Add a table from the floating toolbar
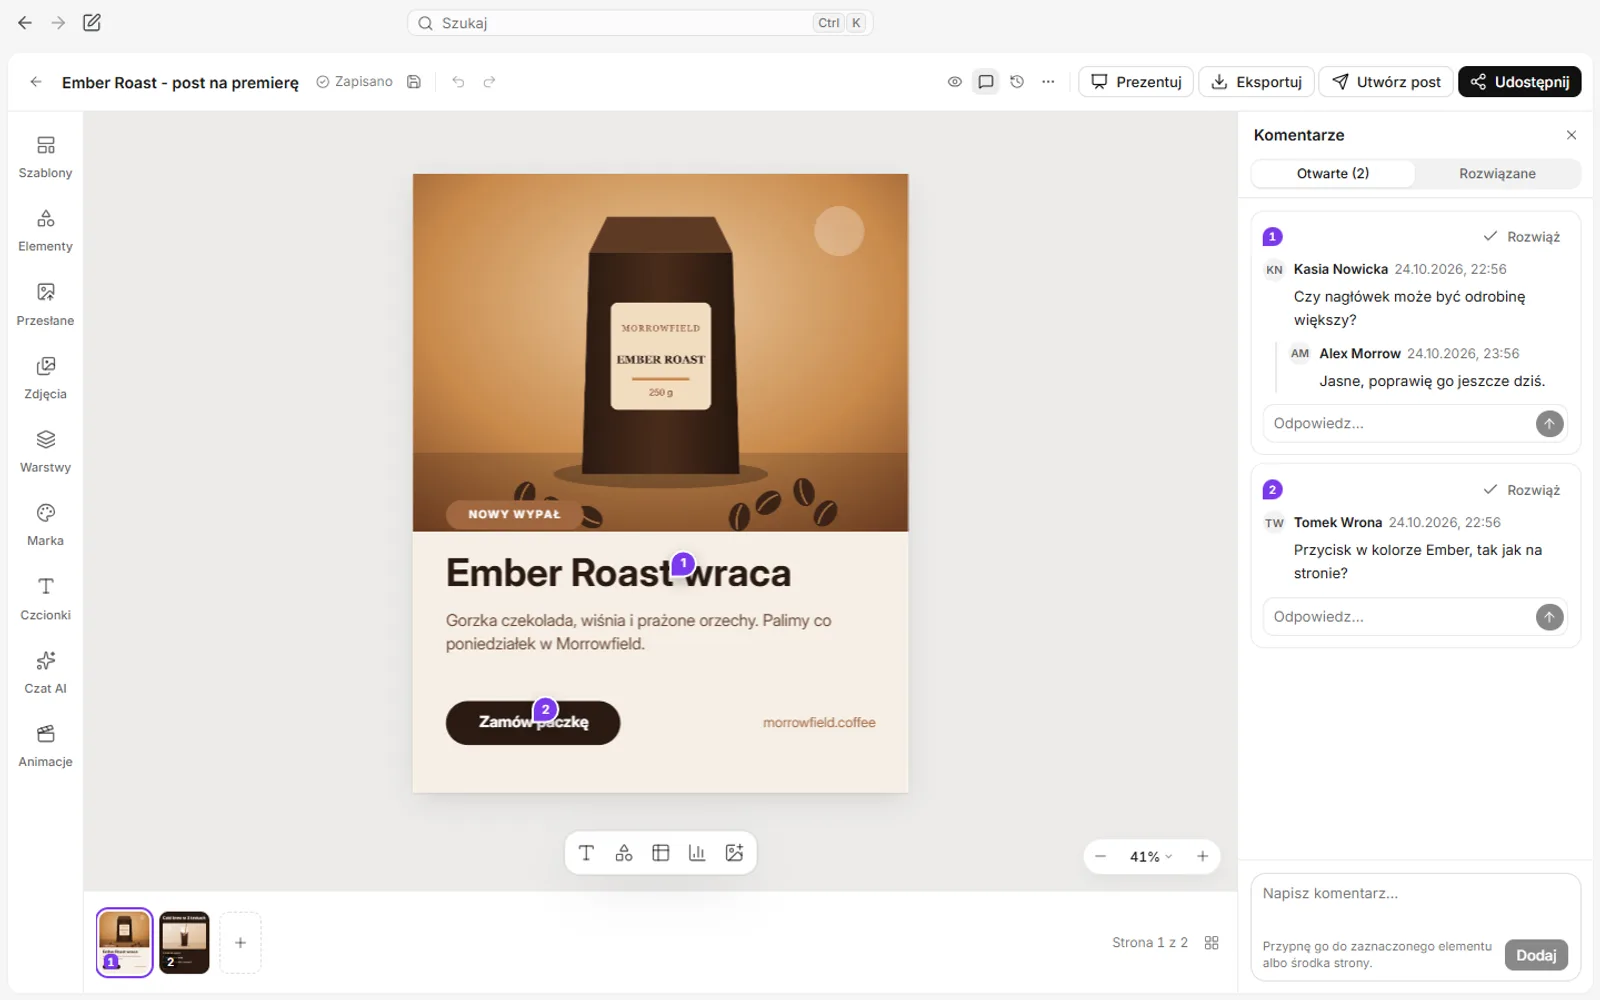This screenshot has width=1600, height=1000. (660, 853)
